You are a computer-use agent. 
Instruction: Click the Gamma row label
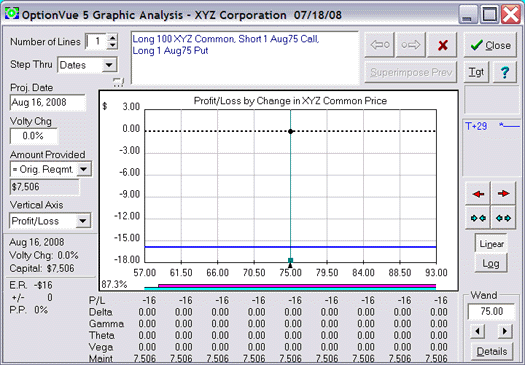pyautogui.click(x=106, y=324)
